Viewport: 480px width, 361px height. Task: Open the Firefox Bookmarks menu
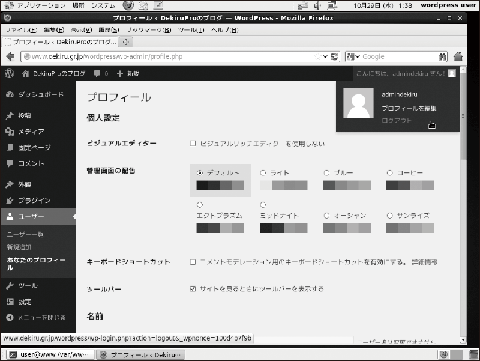[149, 30]
